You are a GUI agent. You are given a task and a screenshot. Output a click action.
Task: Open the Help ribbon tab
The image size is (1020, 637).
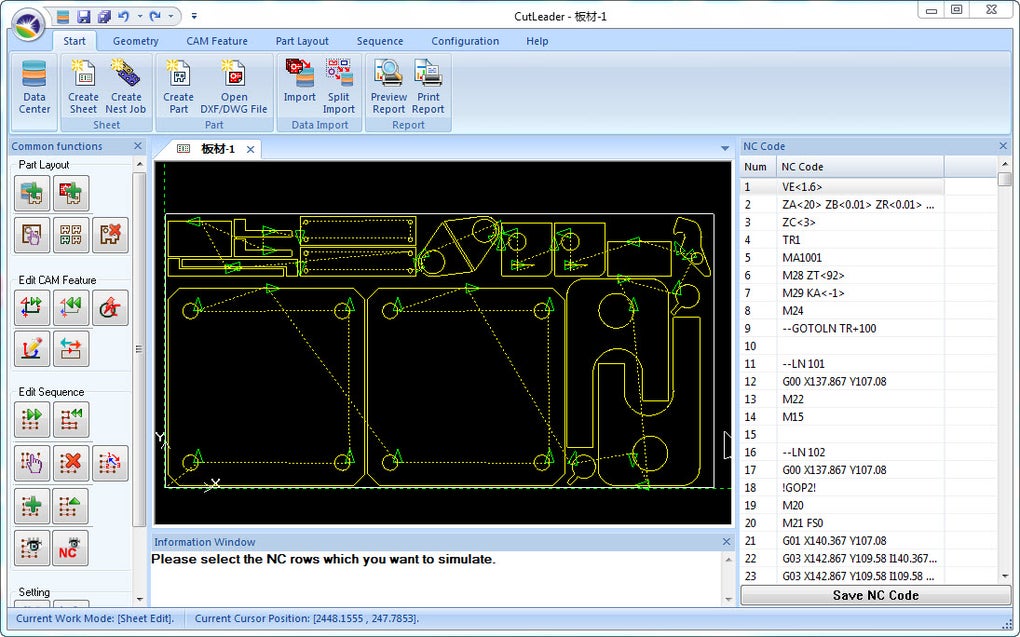[x=537, y=41]
